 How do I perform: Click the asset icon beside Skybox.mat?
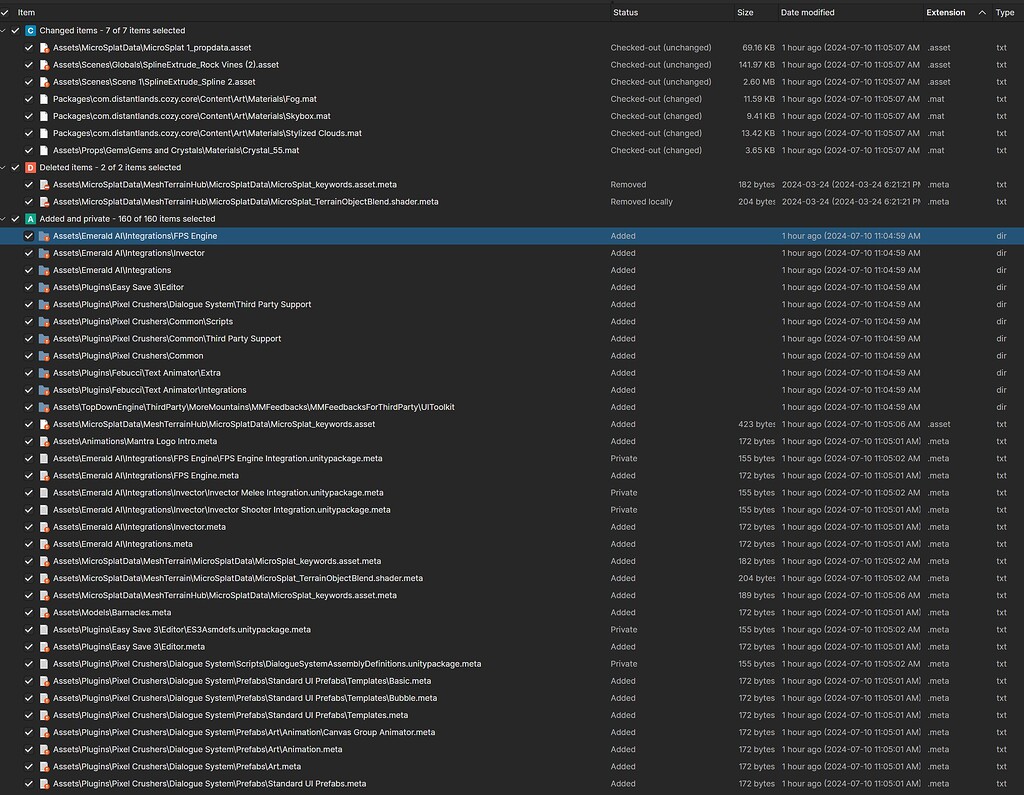click(x=44, y=115)
